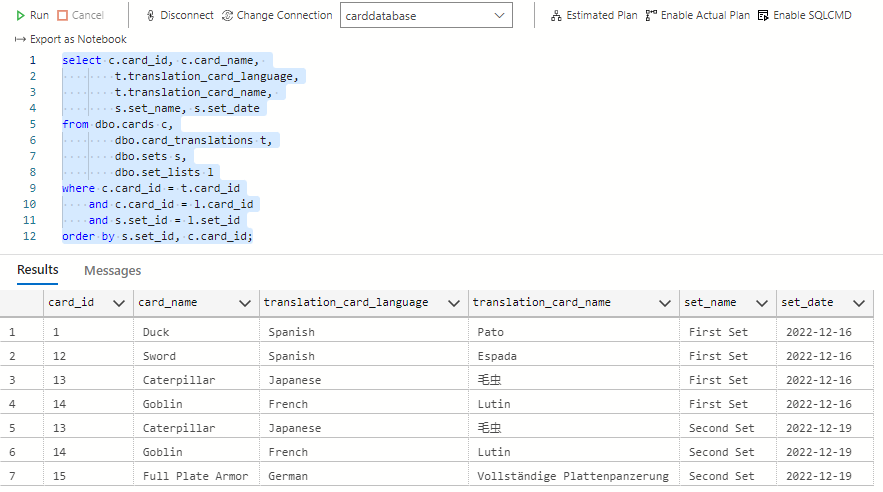
Task: Switch to the Messages tab
Action: 113,271
